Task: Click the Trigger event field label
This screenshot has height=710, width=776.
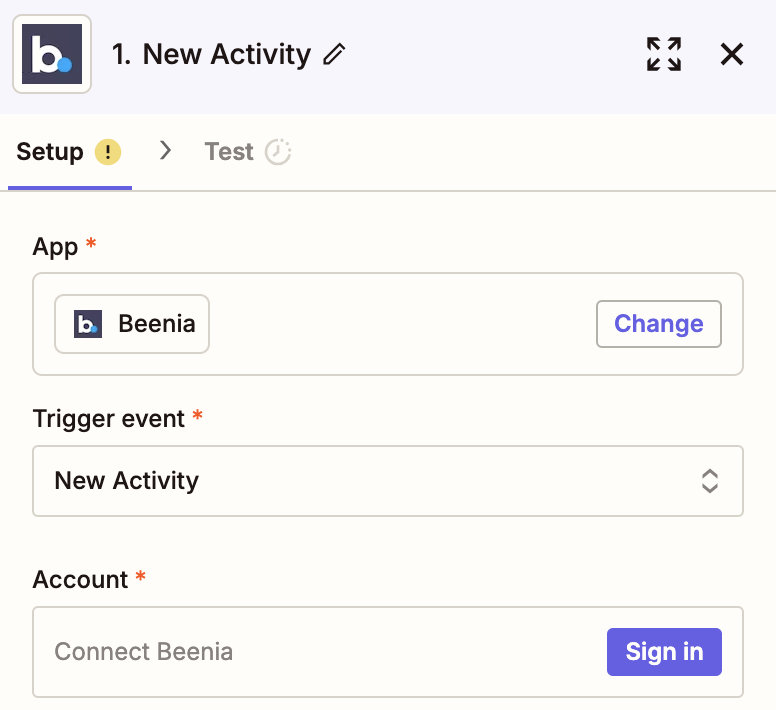Action: tap(108, 419)
